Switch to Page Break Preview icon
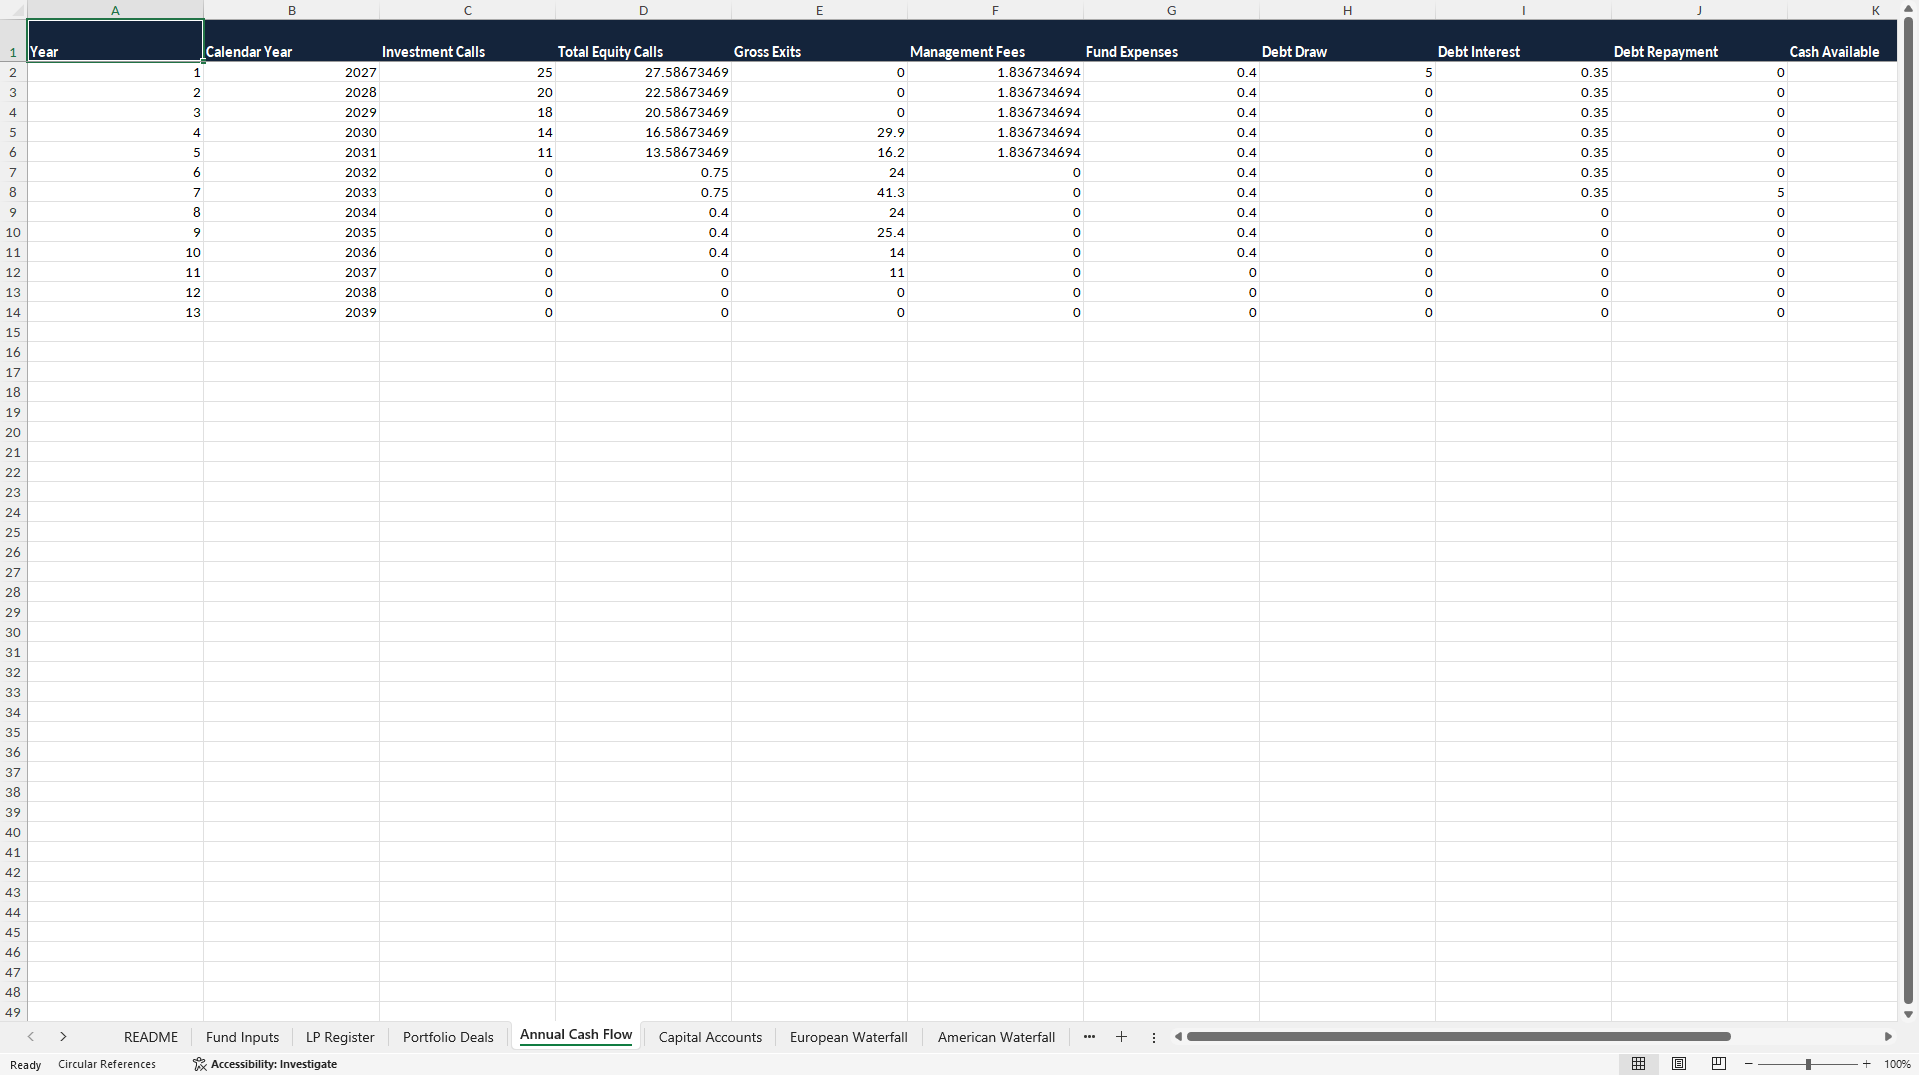 1719,1064
